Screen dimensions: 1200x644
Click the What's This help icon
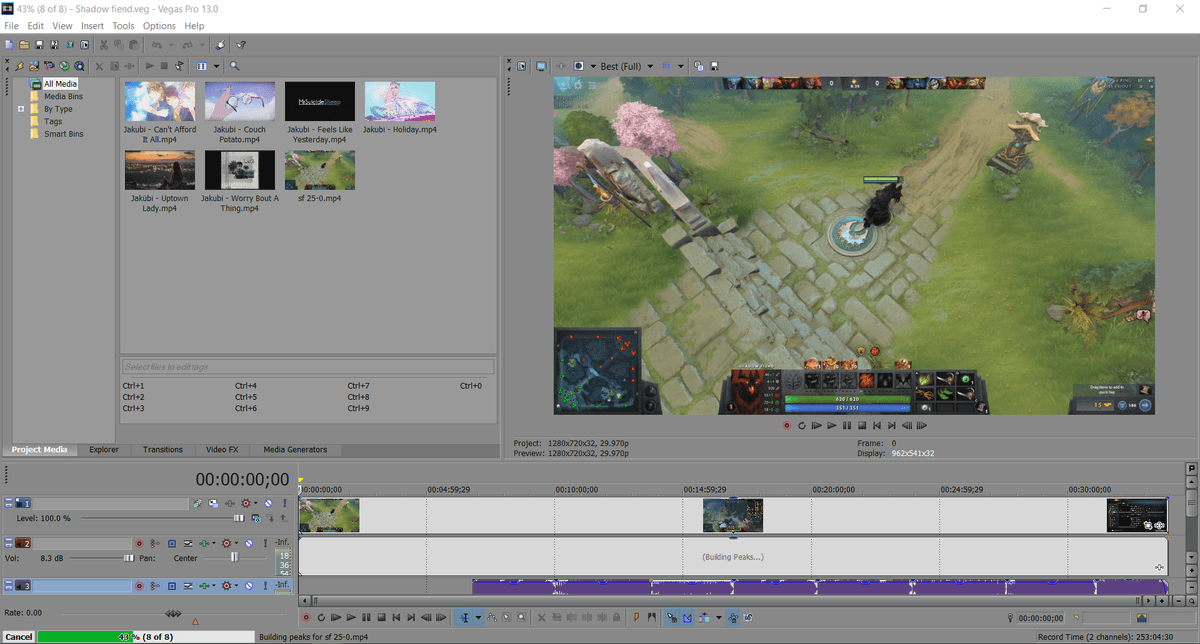click(x=241, y=45)
